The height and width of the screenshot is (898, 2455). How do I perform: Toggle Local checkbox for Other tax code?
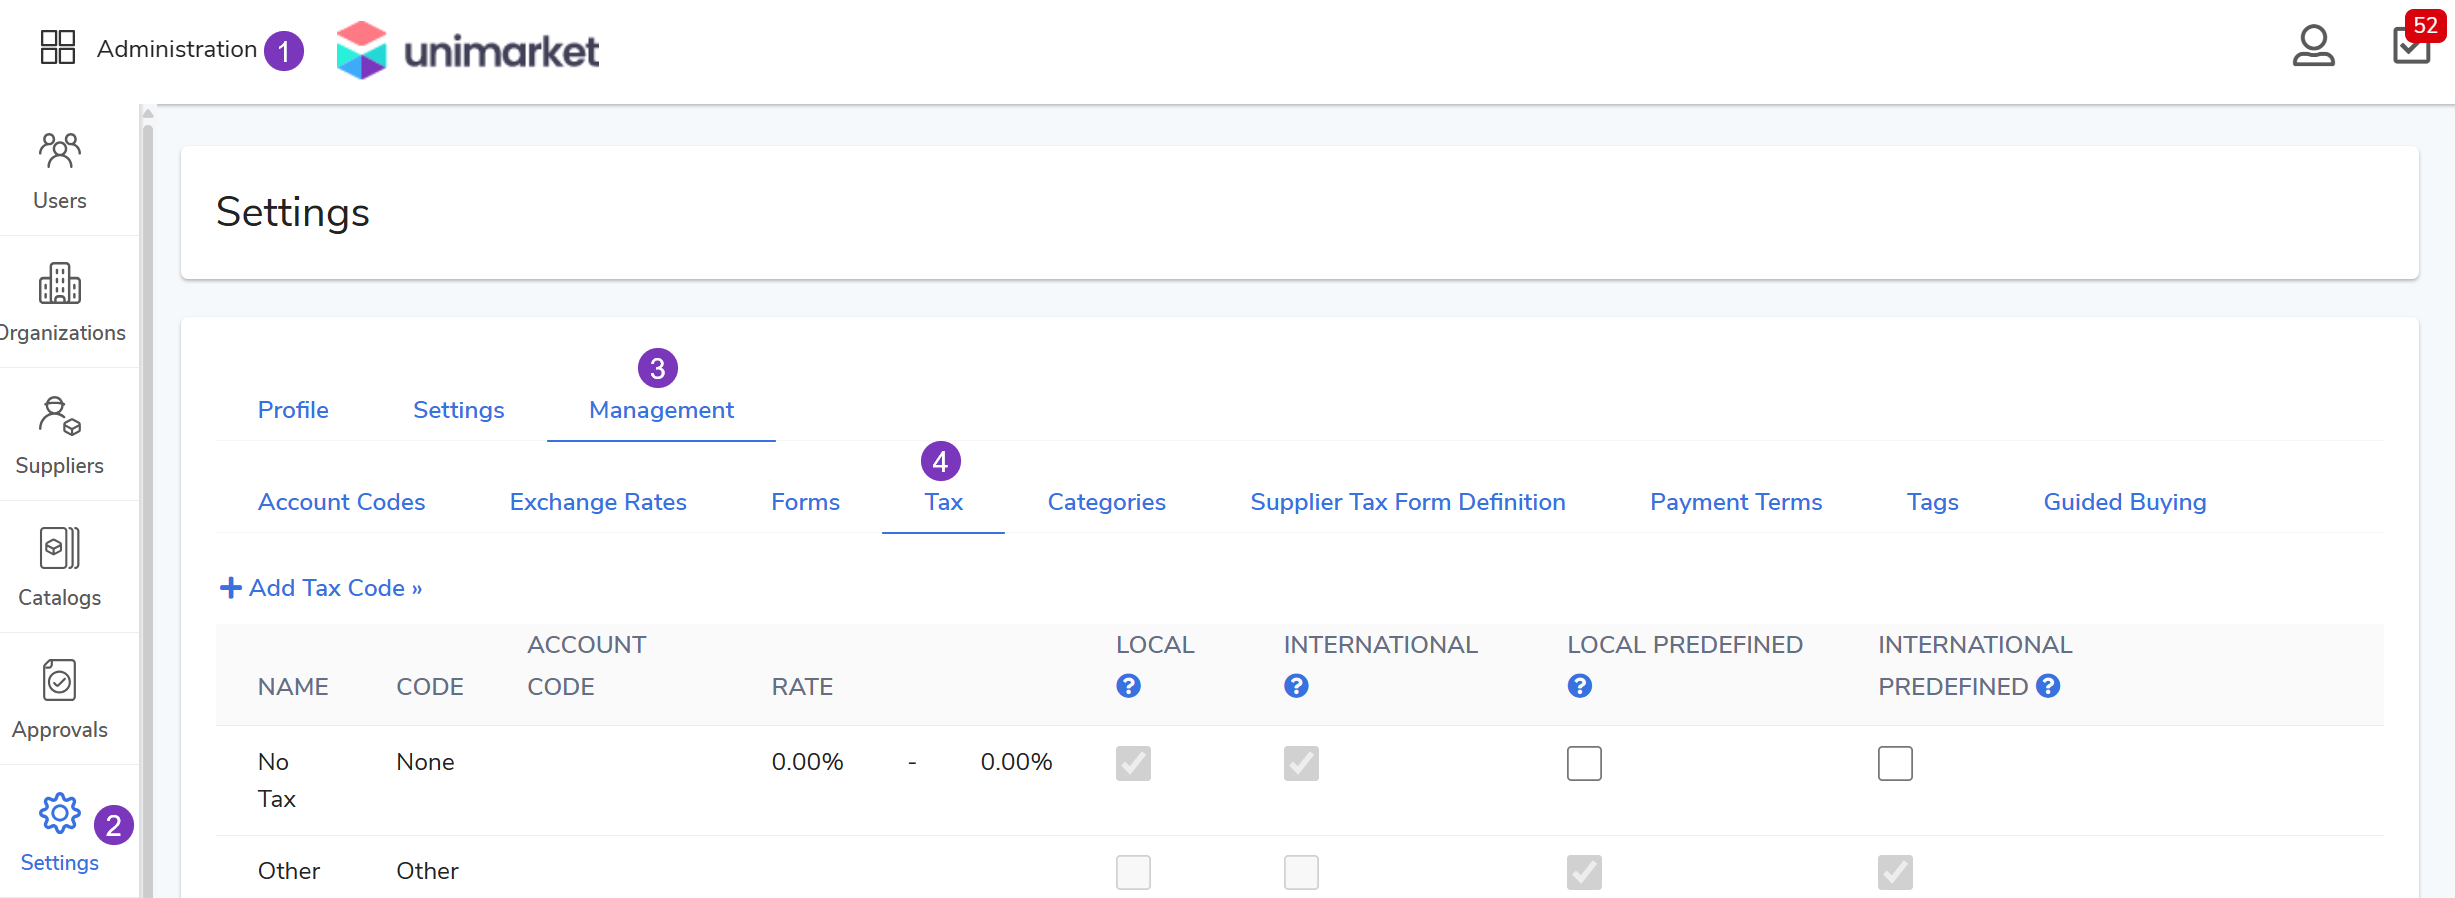1133,872
